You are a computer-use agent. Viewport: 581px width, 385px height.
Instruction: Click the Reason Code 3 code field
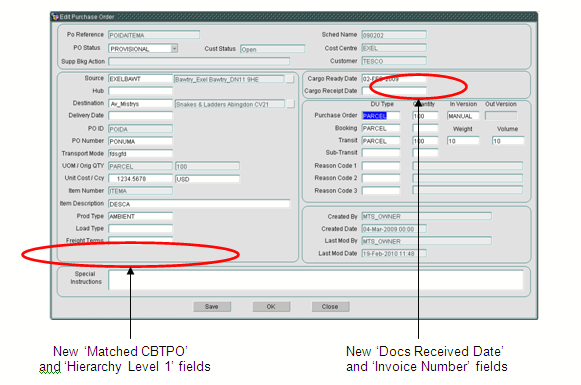381,190
